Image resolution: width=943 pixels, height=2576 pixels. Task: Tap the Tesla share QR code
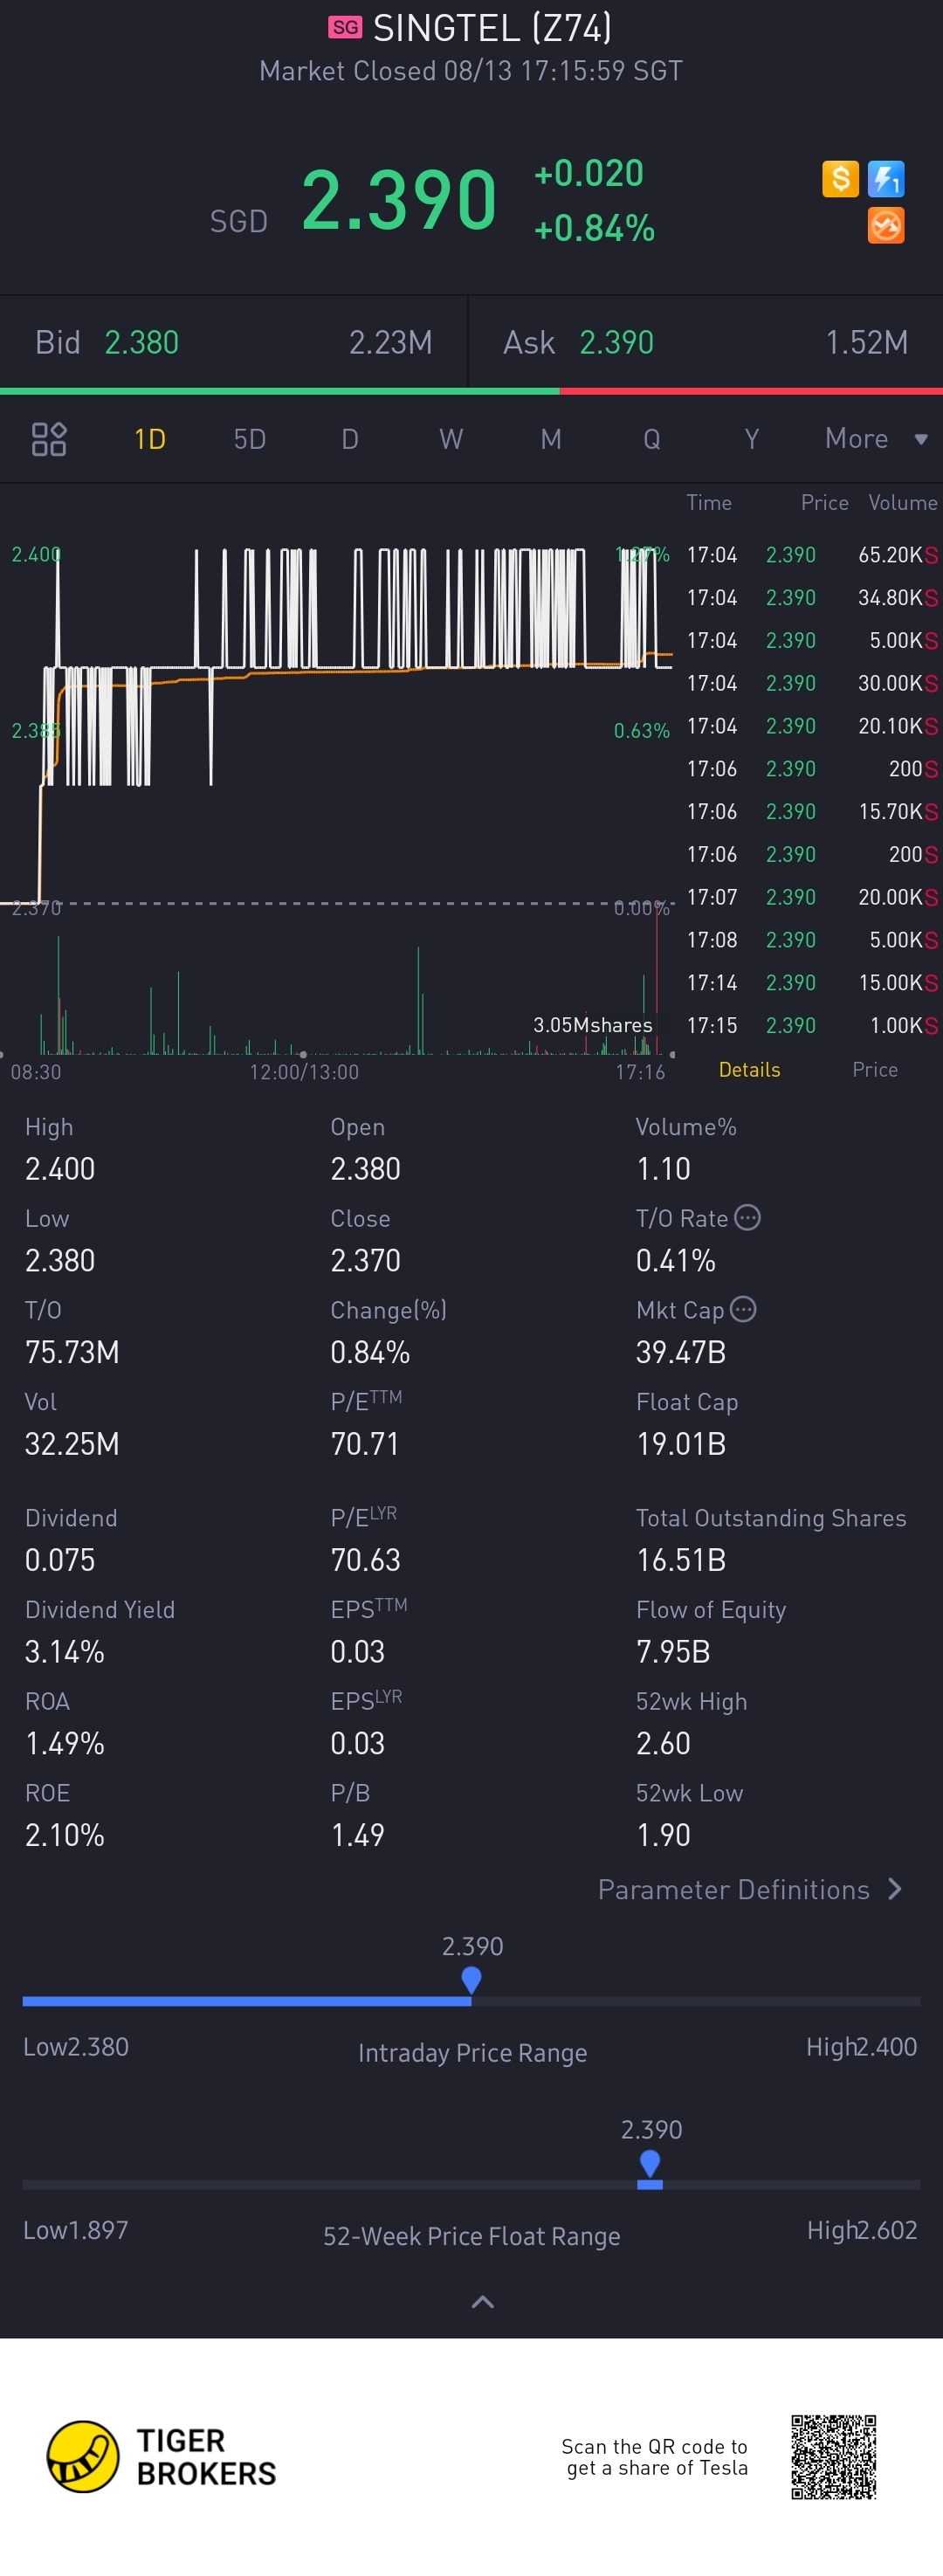pyautogui.click(x=834, y=2457)
